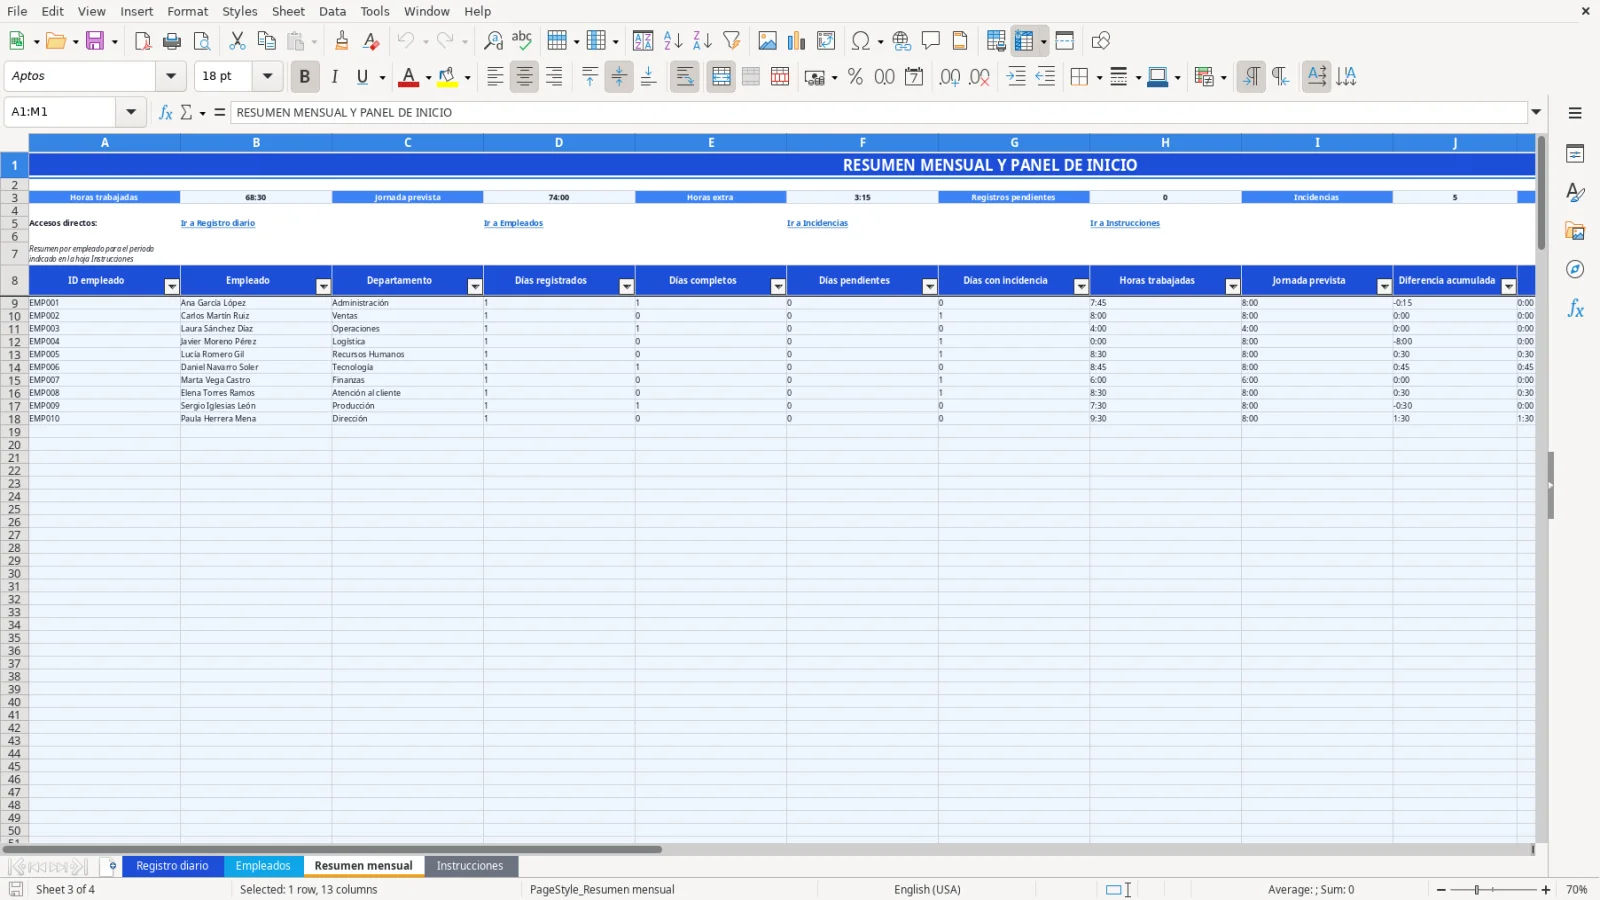Viewport: 1600px width, 900px height.
Task: Open the sidebar Gallery icon
Action: 1575,231
